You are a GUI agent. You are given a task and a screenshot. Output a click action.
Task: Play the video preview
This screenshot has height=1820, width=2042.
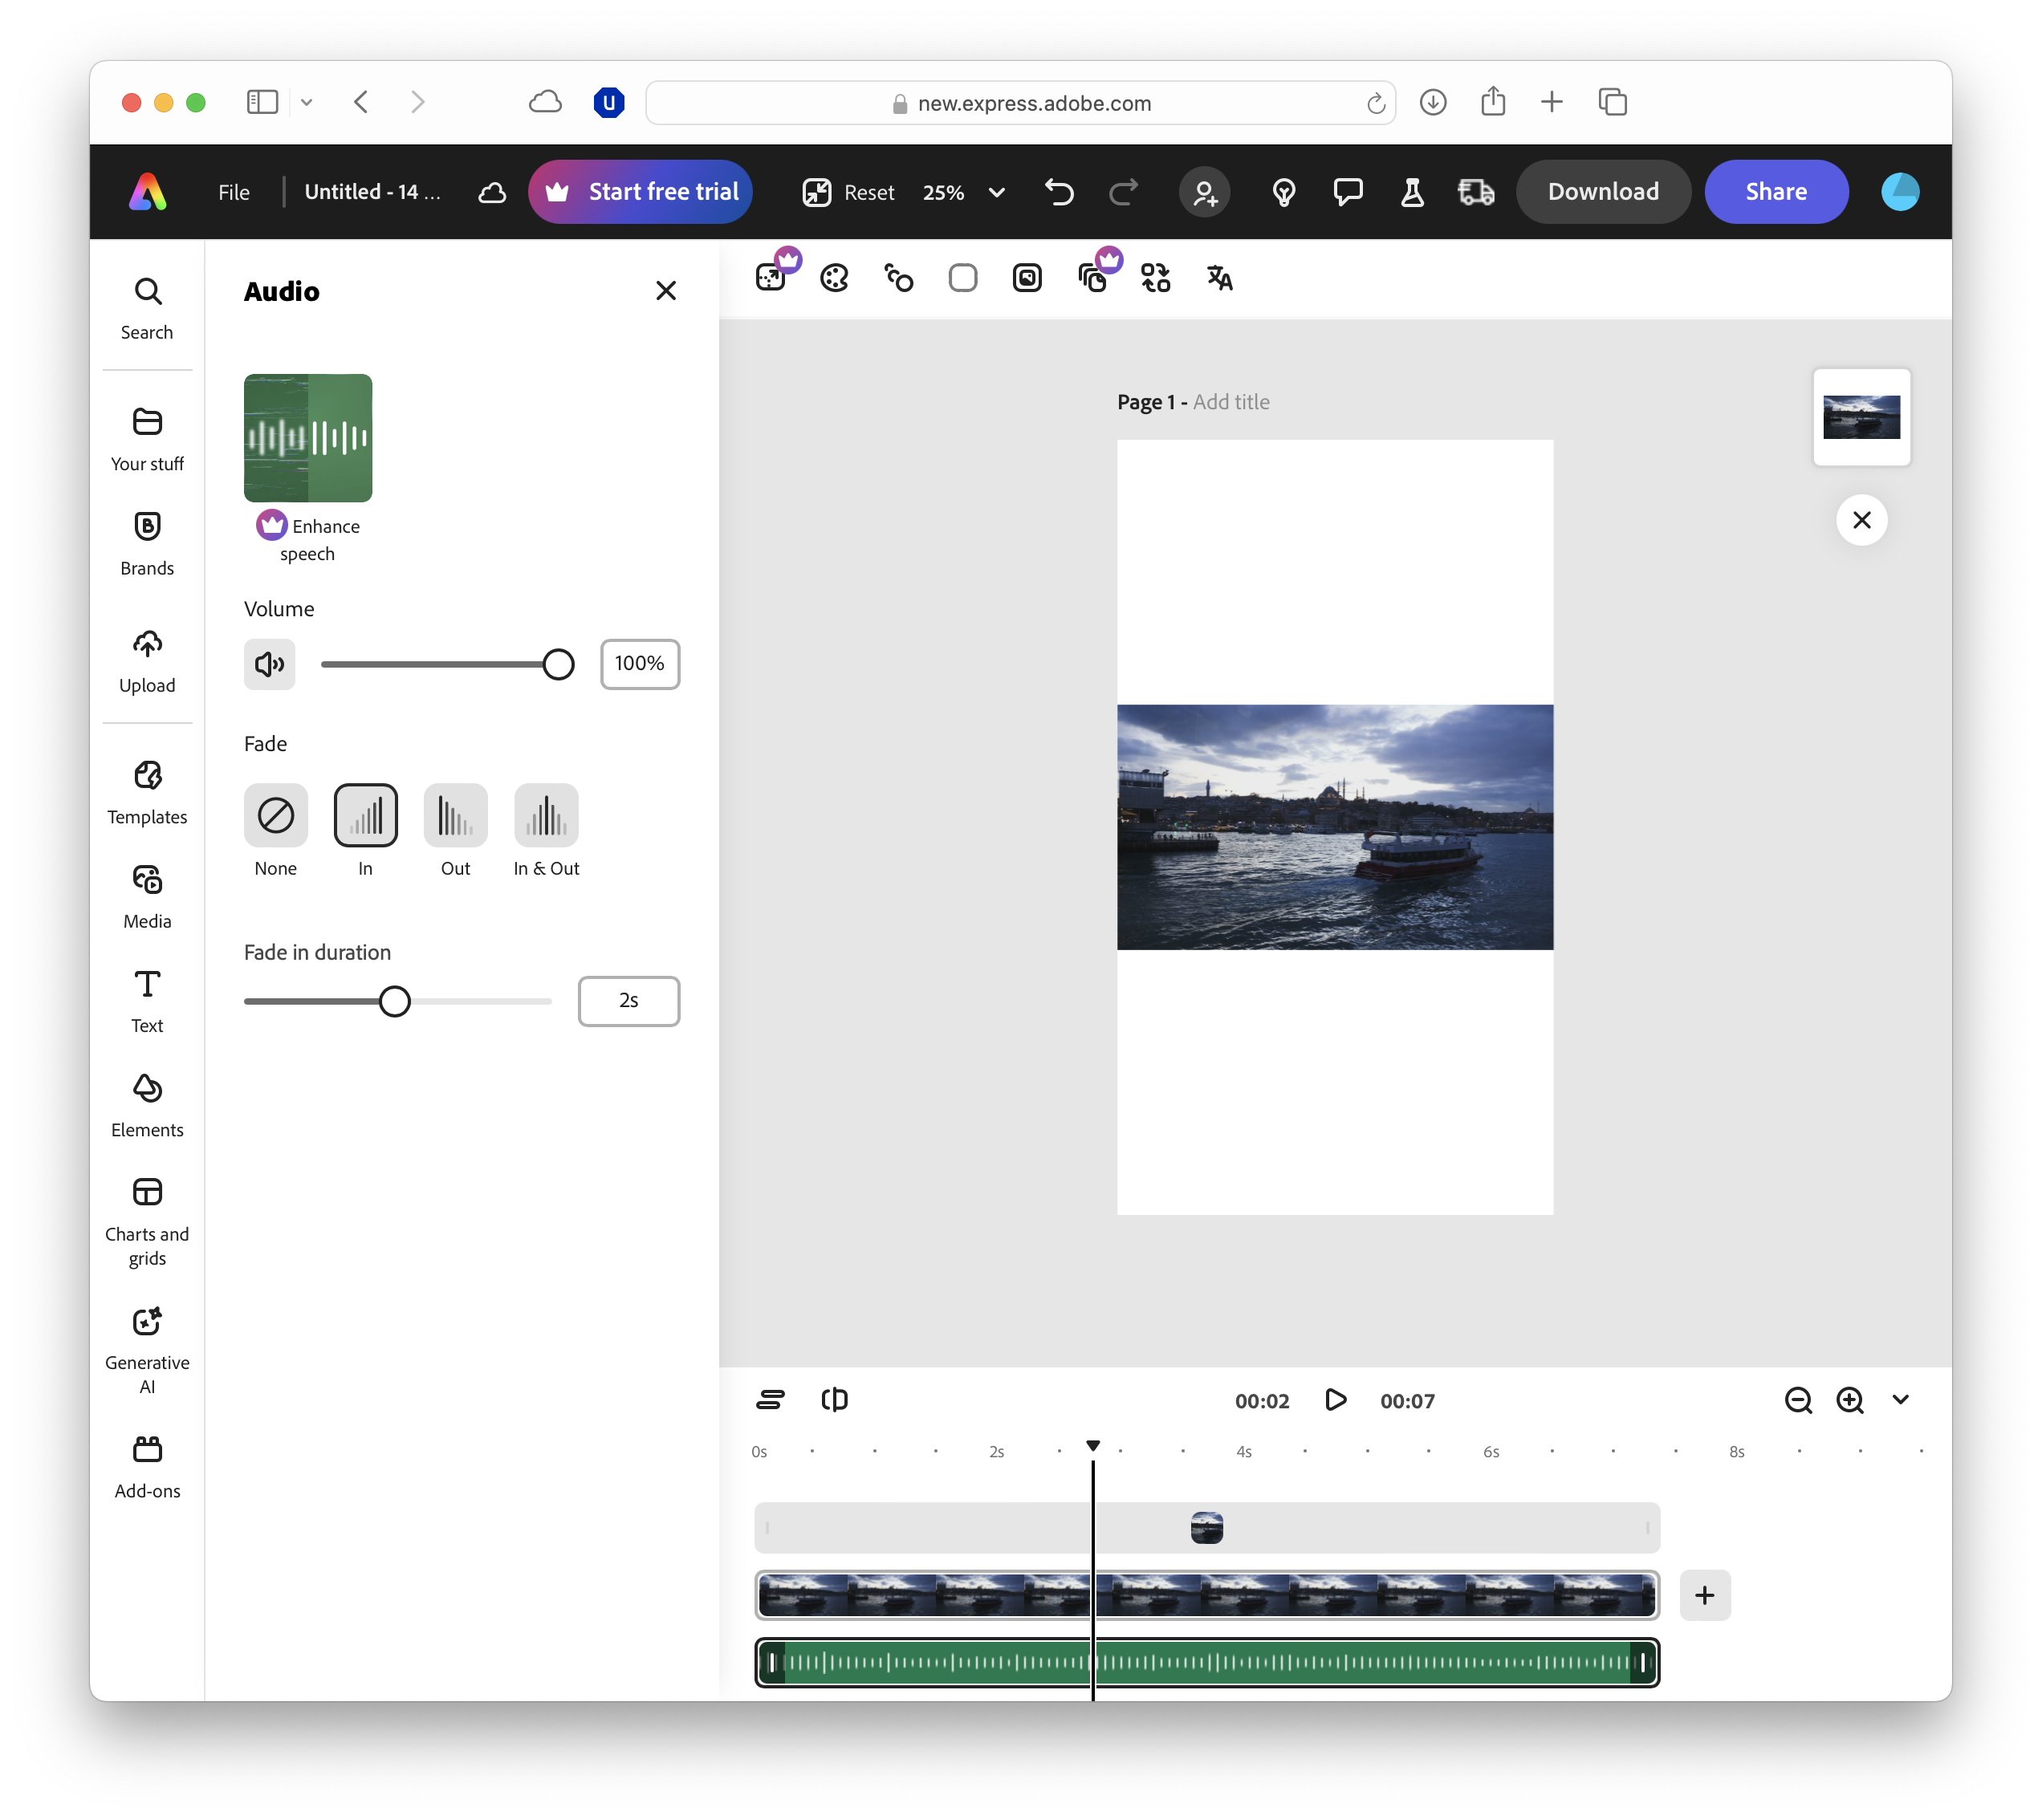tap(1335, 1400)
